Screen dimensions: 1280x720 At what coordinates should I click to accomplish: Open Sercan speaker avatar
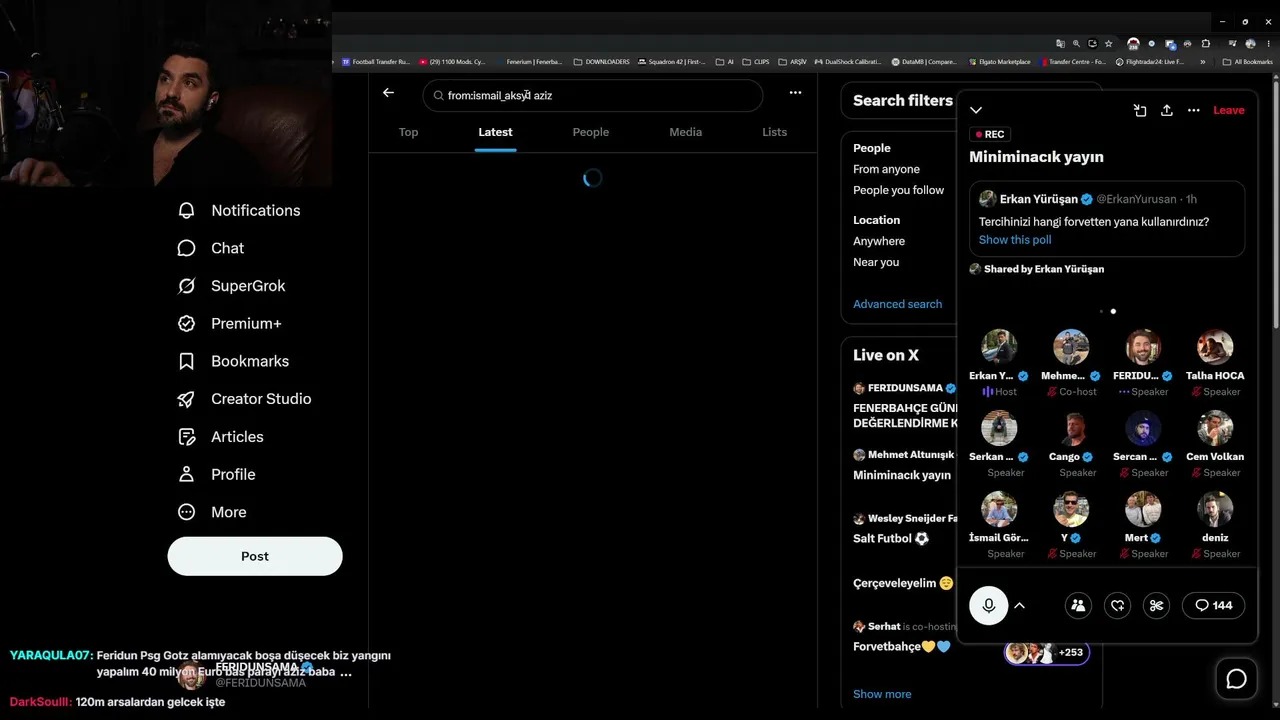[1143, 428]
